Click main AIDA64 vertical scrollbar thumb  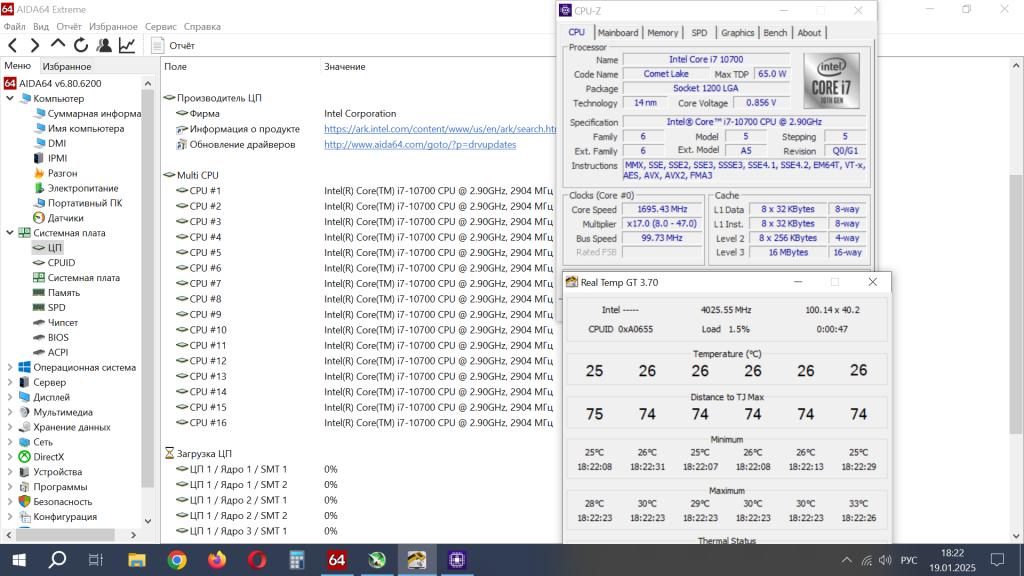tap(1016, 304)
